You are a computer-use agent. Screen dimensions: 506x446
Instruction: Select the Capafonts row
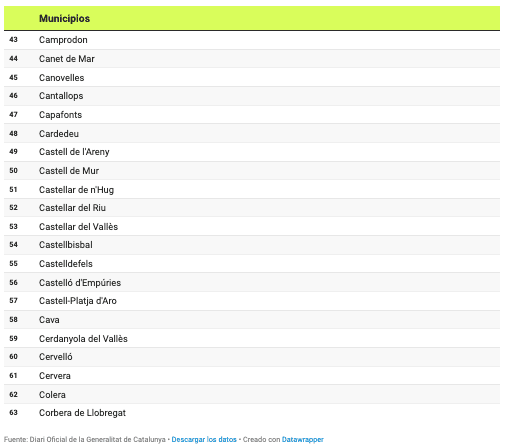tap(252, 115)
